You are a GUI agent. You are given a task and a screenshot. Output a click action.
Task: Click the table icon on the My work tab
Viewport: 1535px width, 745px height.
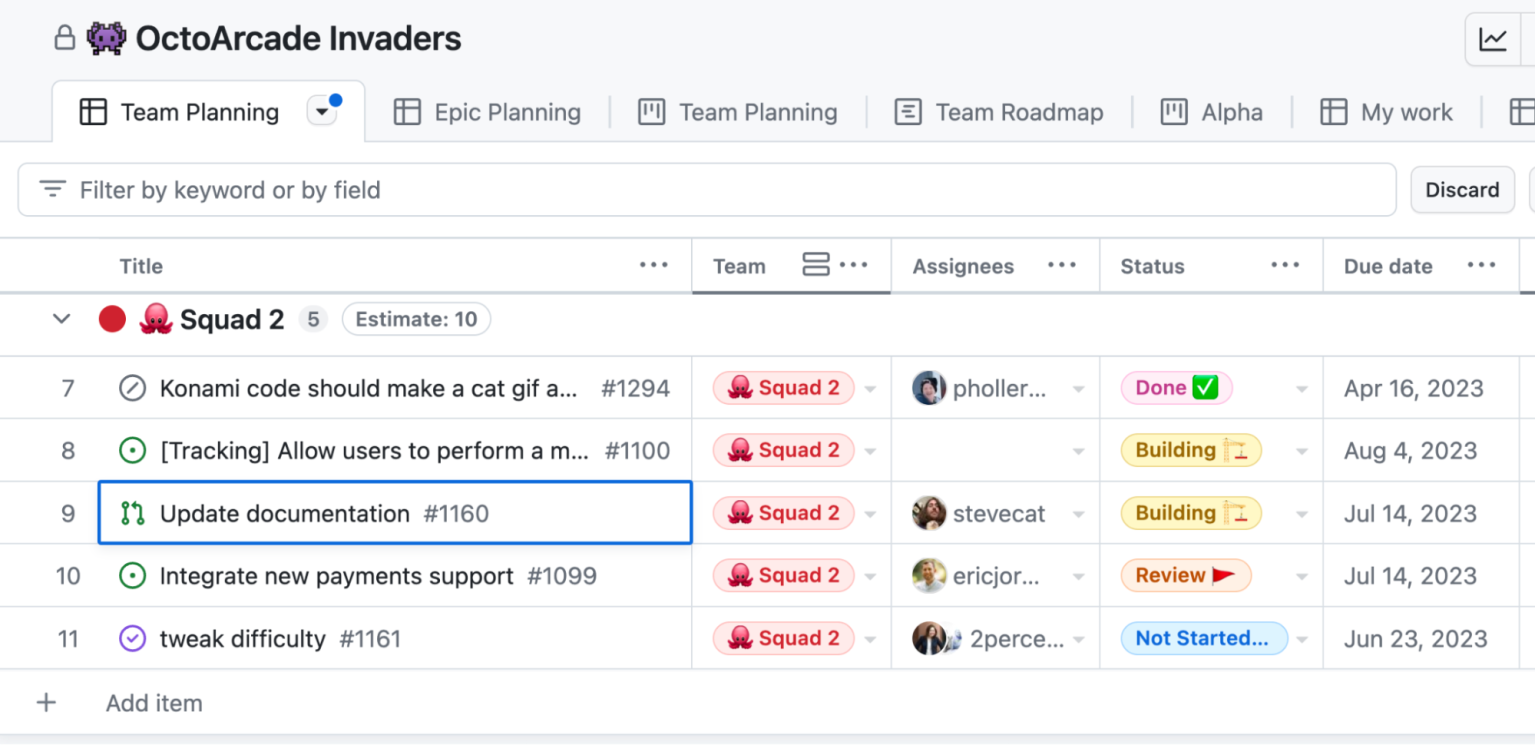tap(1334, 112)
